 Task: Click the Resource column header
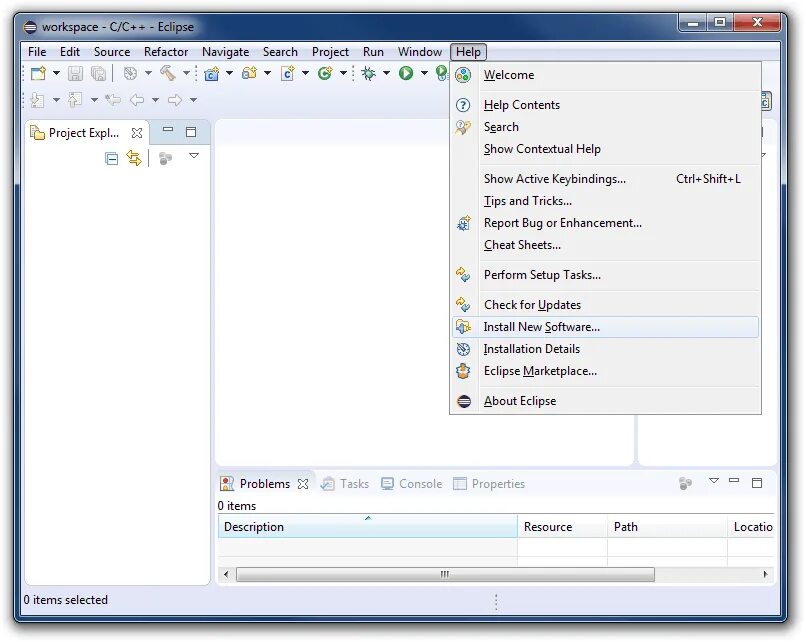click(x=562, y=527)
